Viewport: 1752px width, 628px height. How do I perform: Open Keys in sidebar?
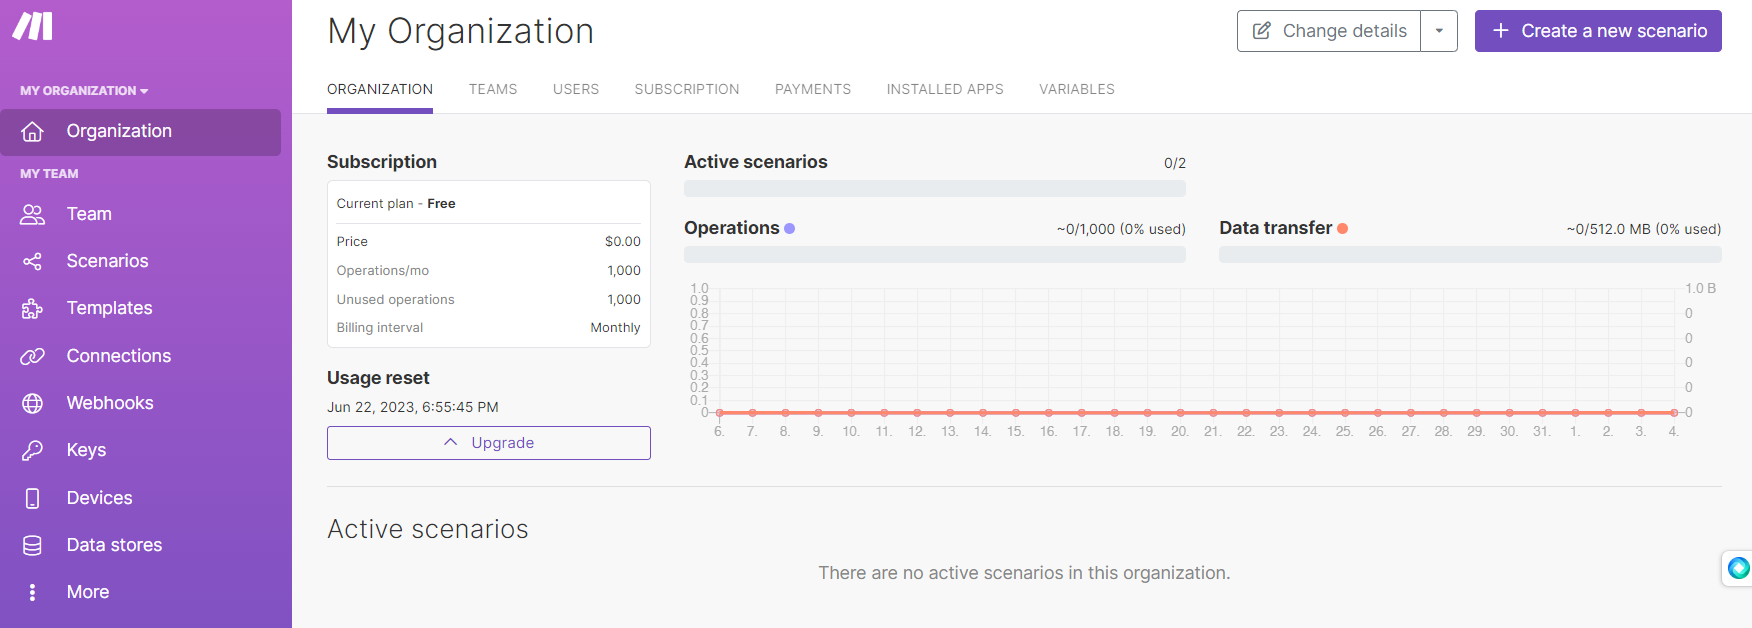[x=140, y=450]
